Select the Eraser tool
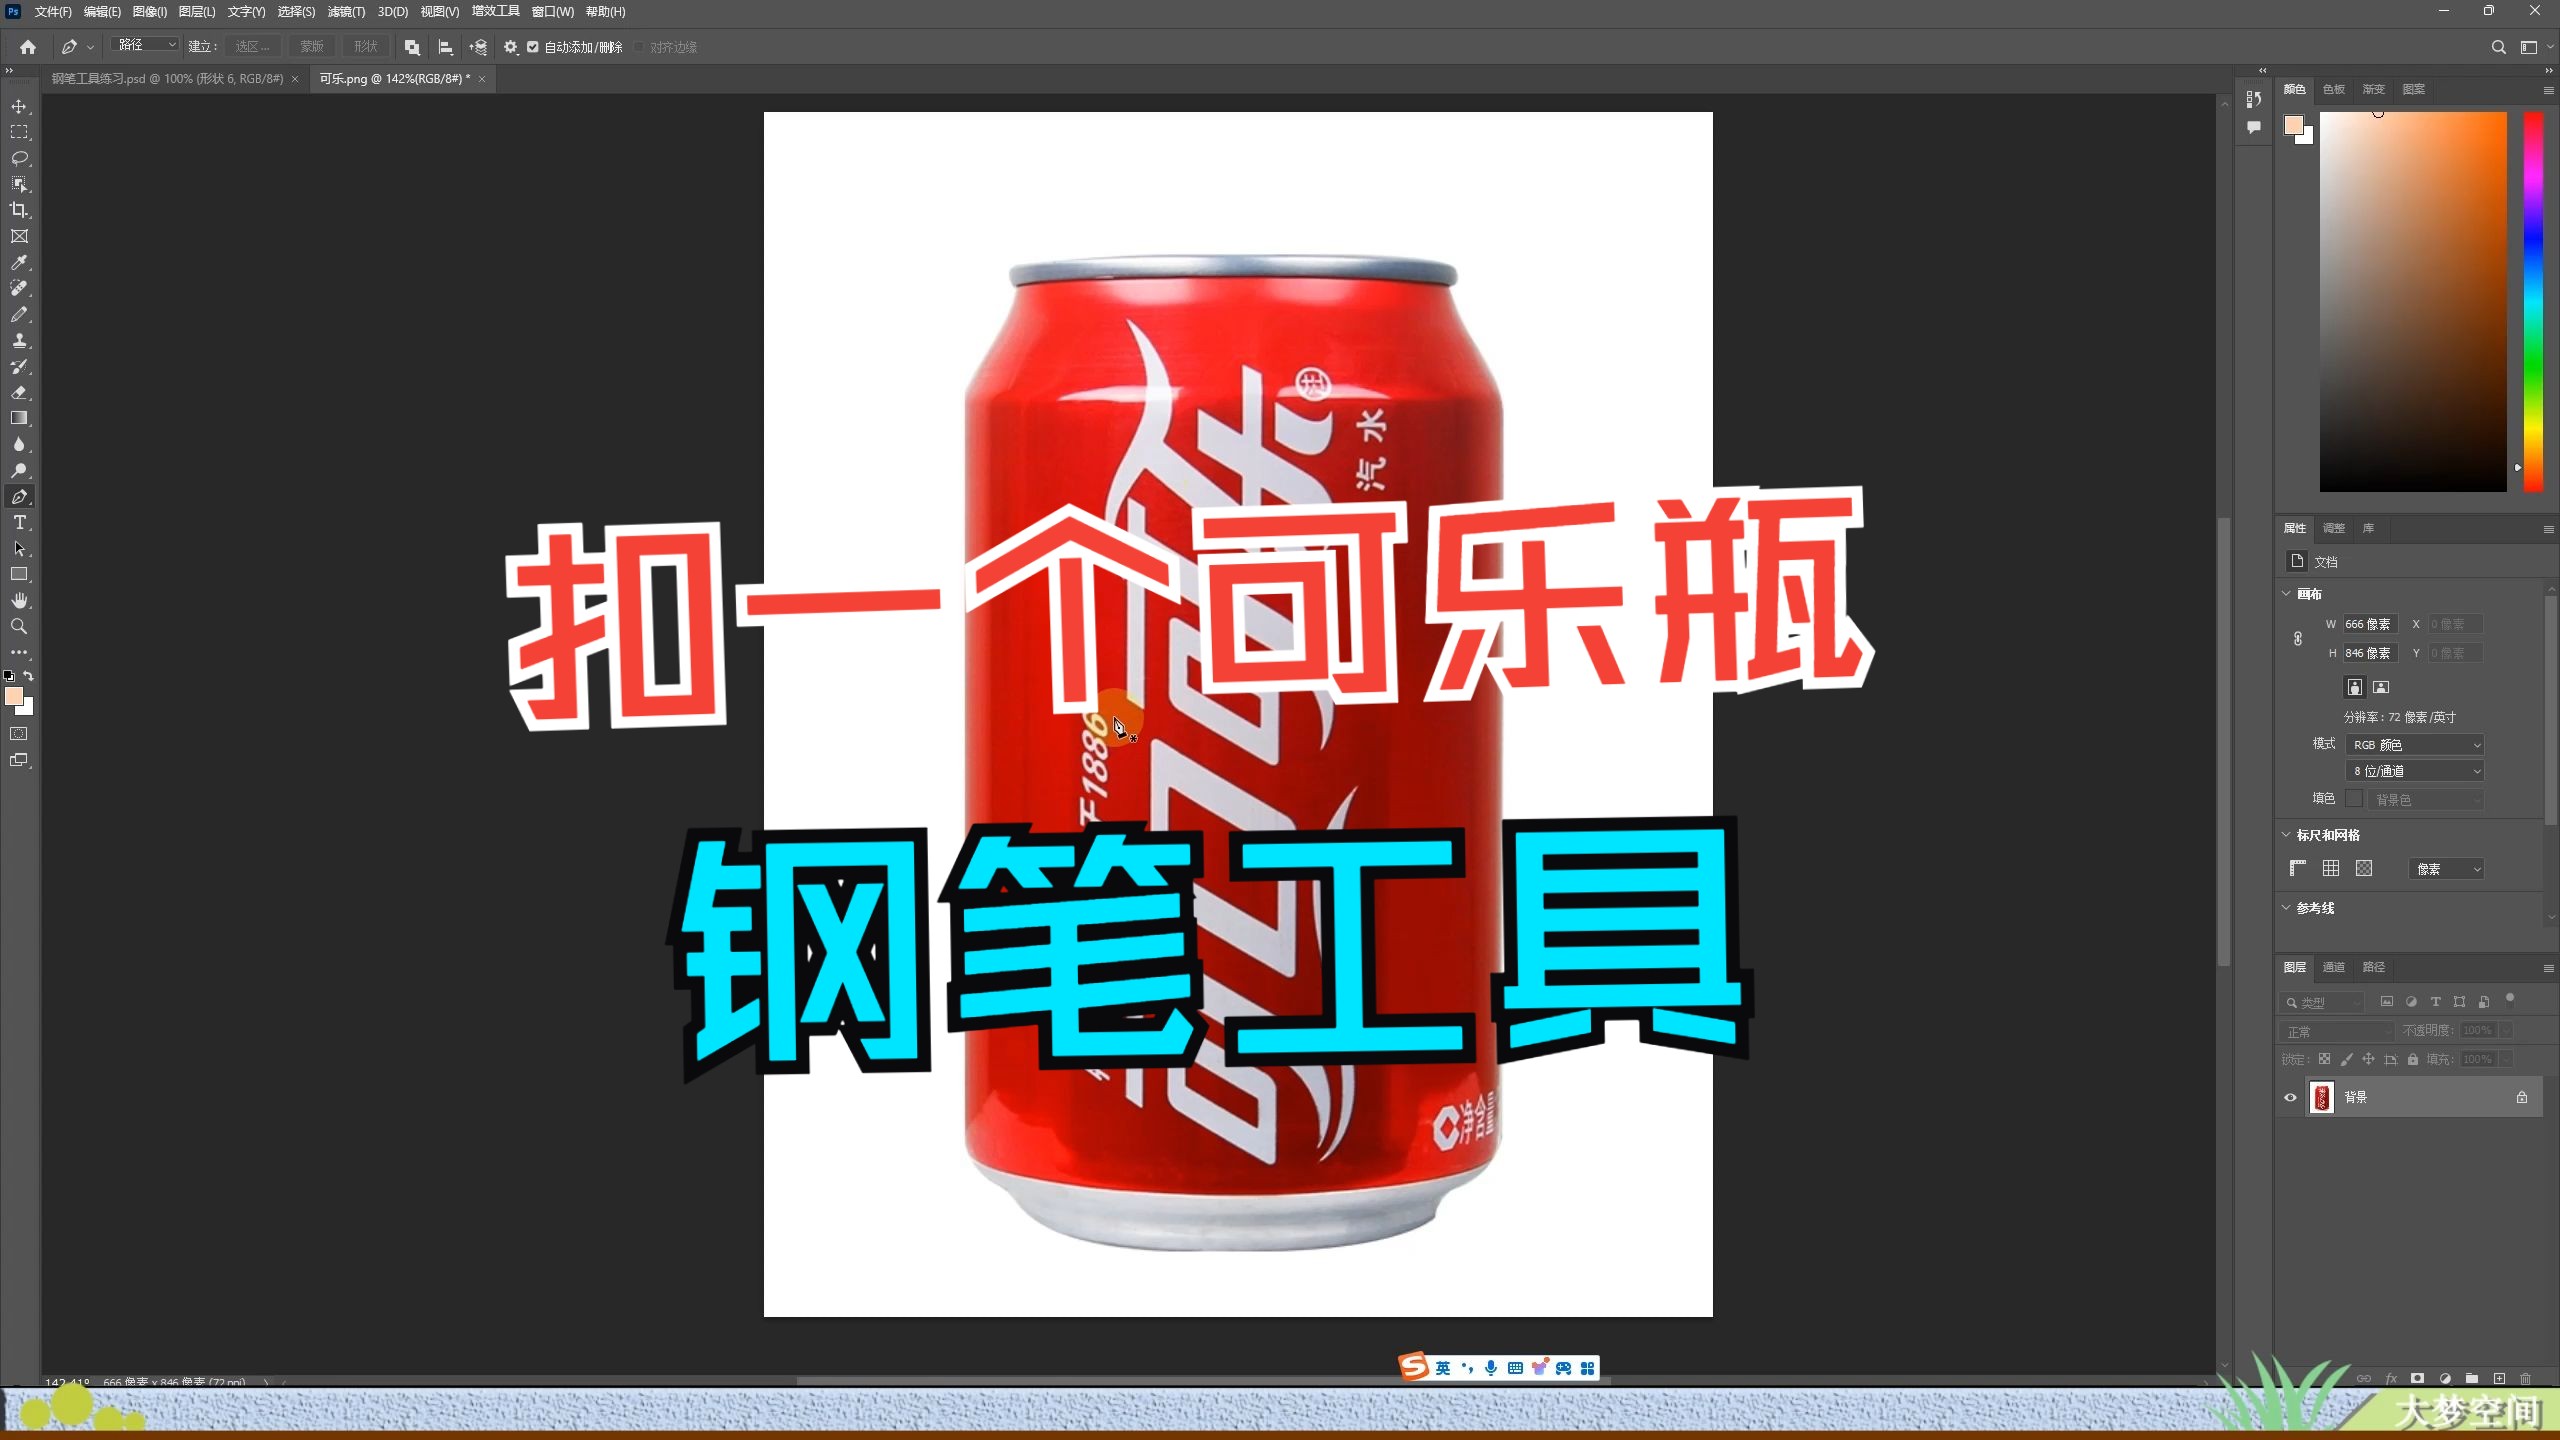 (x=19, y=392)
